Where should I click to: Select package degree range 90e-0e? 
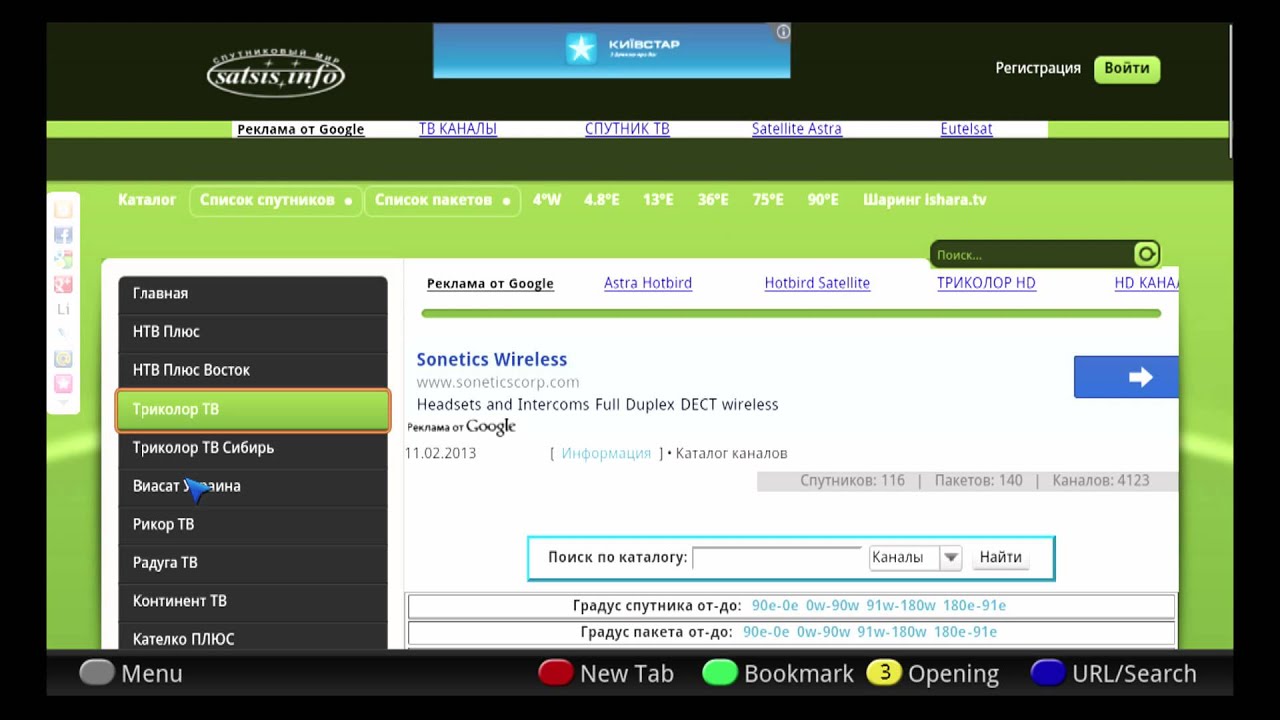point(766,632)
